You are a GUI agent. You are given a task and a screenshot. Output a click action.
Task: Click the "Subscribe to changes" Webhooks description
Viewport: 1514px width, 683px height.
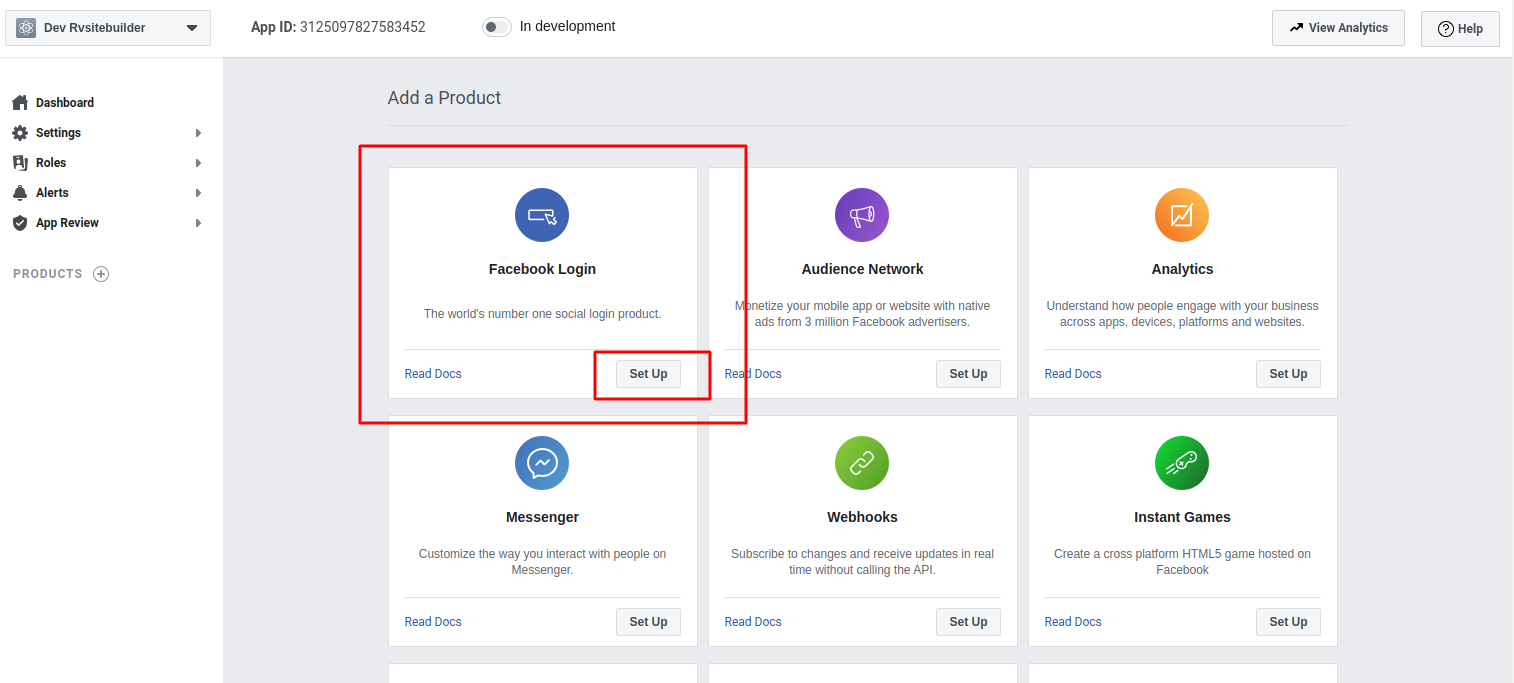pyautogui.click(x=862, y=562)
